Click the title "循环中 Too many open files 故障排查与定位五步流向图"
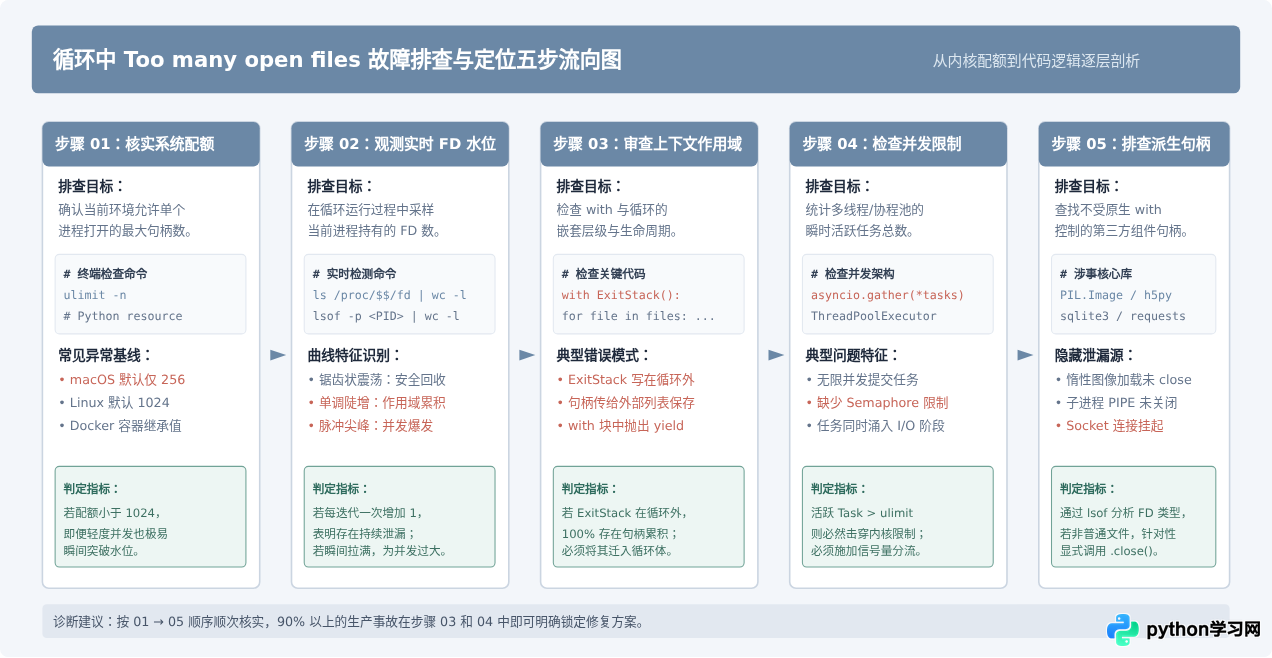Screen dimensions: 1272x658 pos(337,60)
